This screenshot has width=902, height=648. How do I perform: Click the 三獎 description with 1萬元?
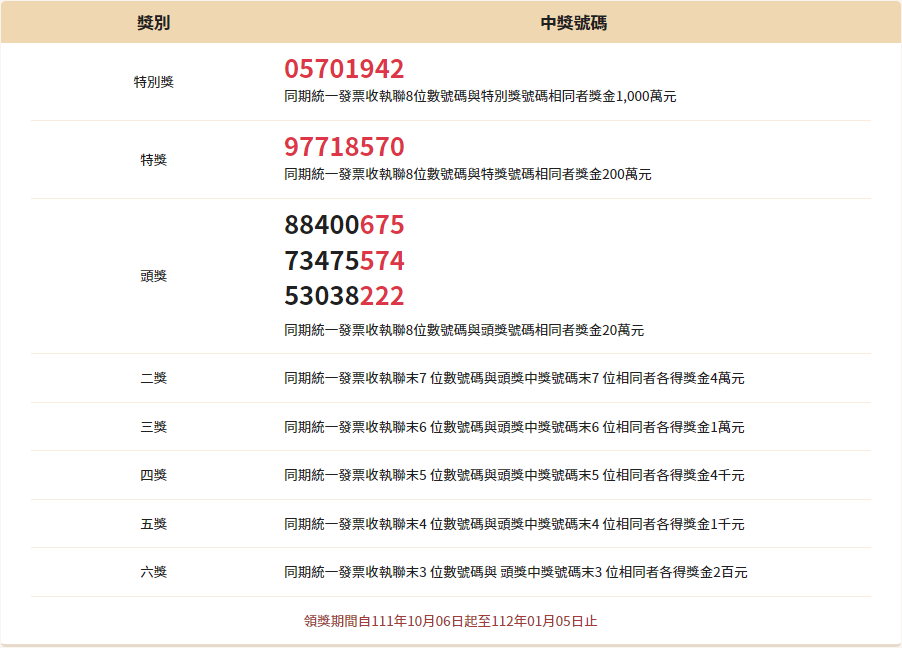[x=514, y=428]
